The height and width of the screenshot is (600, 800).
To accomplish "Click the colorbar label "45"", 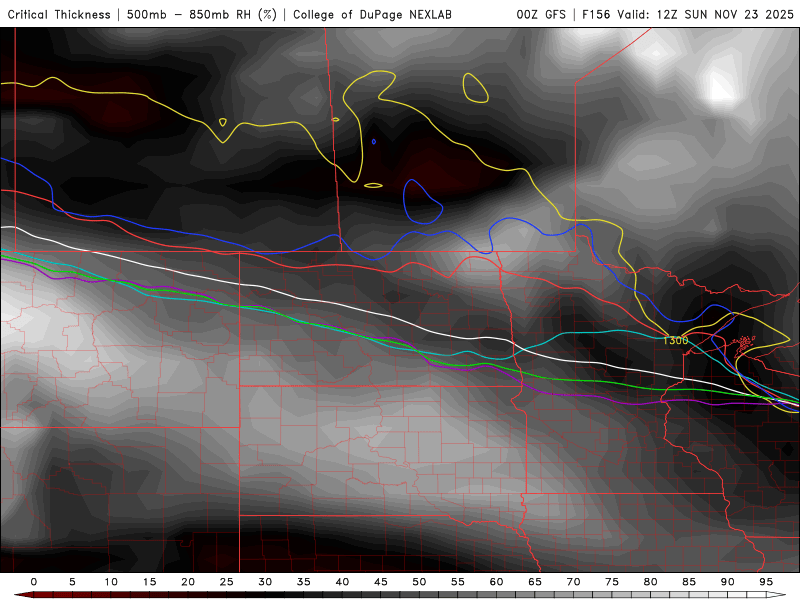I will 381,582.
